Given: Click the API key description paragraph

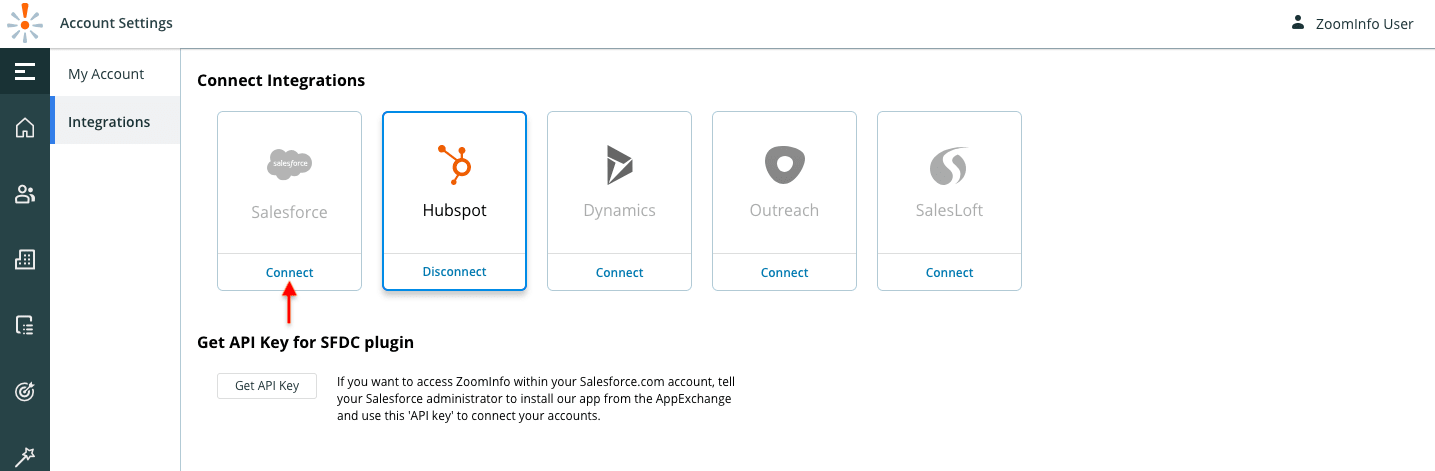Looking at the screenshot, I should coord(536,398).
